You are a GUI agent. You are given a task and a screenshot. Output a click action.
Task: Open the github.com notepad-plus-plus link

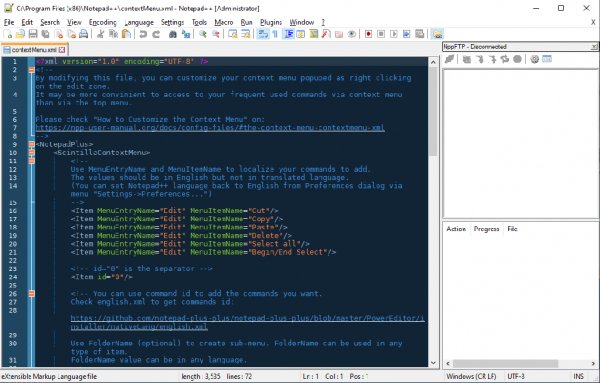pyautogui.click(x=247, y=322)
